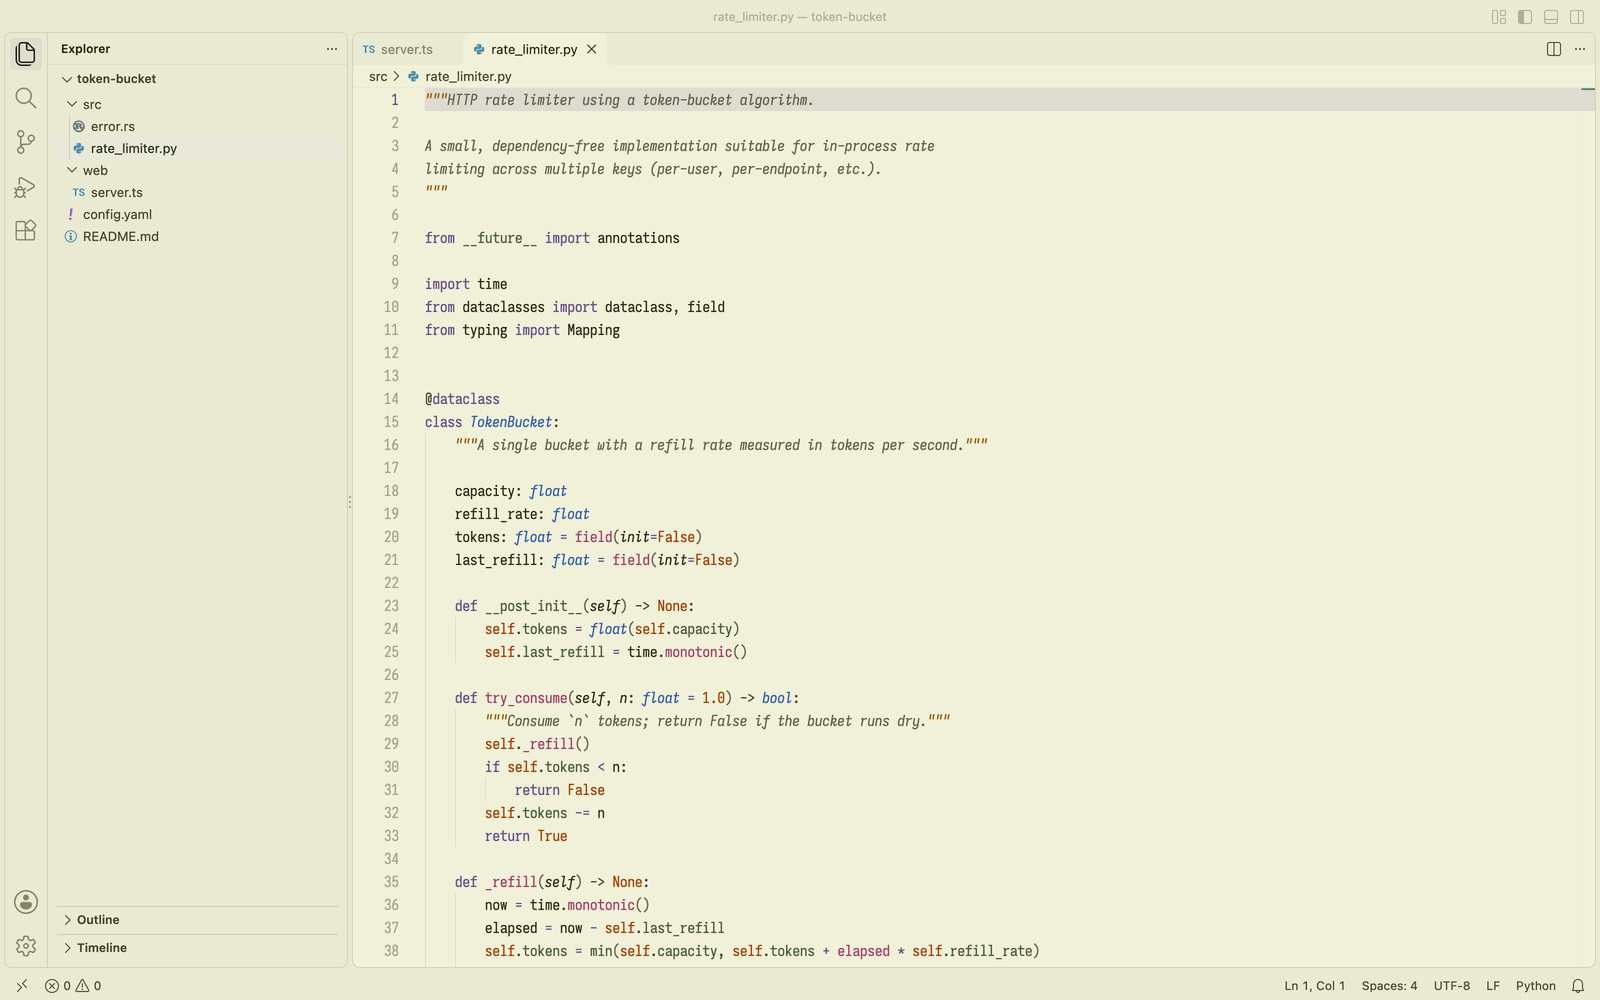1600x1000 pixels.
Task: Open Run and Debug view icon
Action: pyautogui.click(x=26, y=187)
